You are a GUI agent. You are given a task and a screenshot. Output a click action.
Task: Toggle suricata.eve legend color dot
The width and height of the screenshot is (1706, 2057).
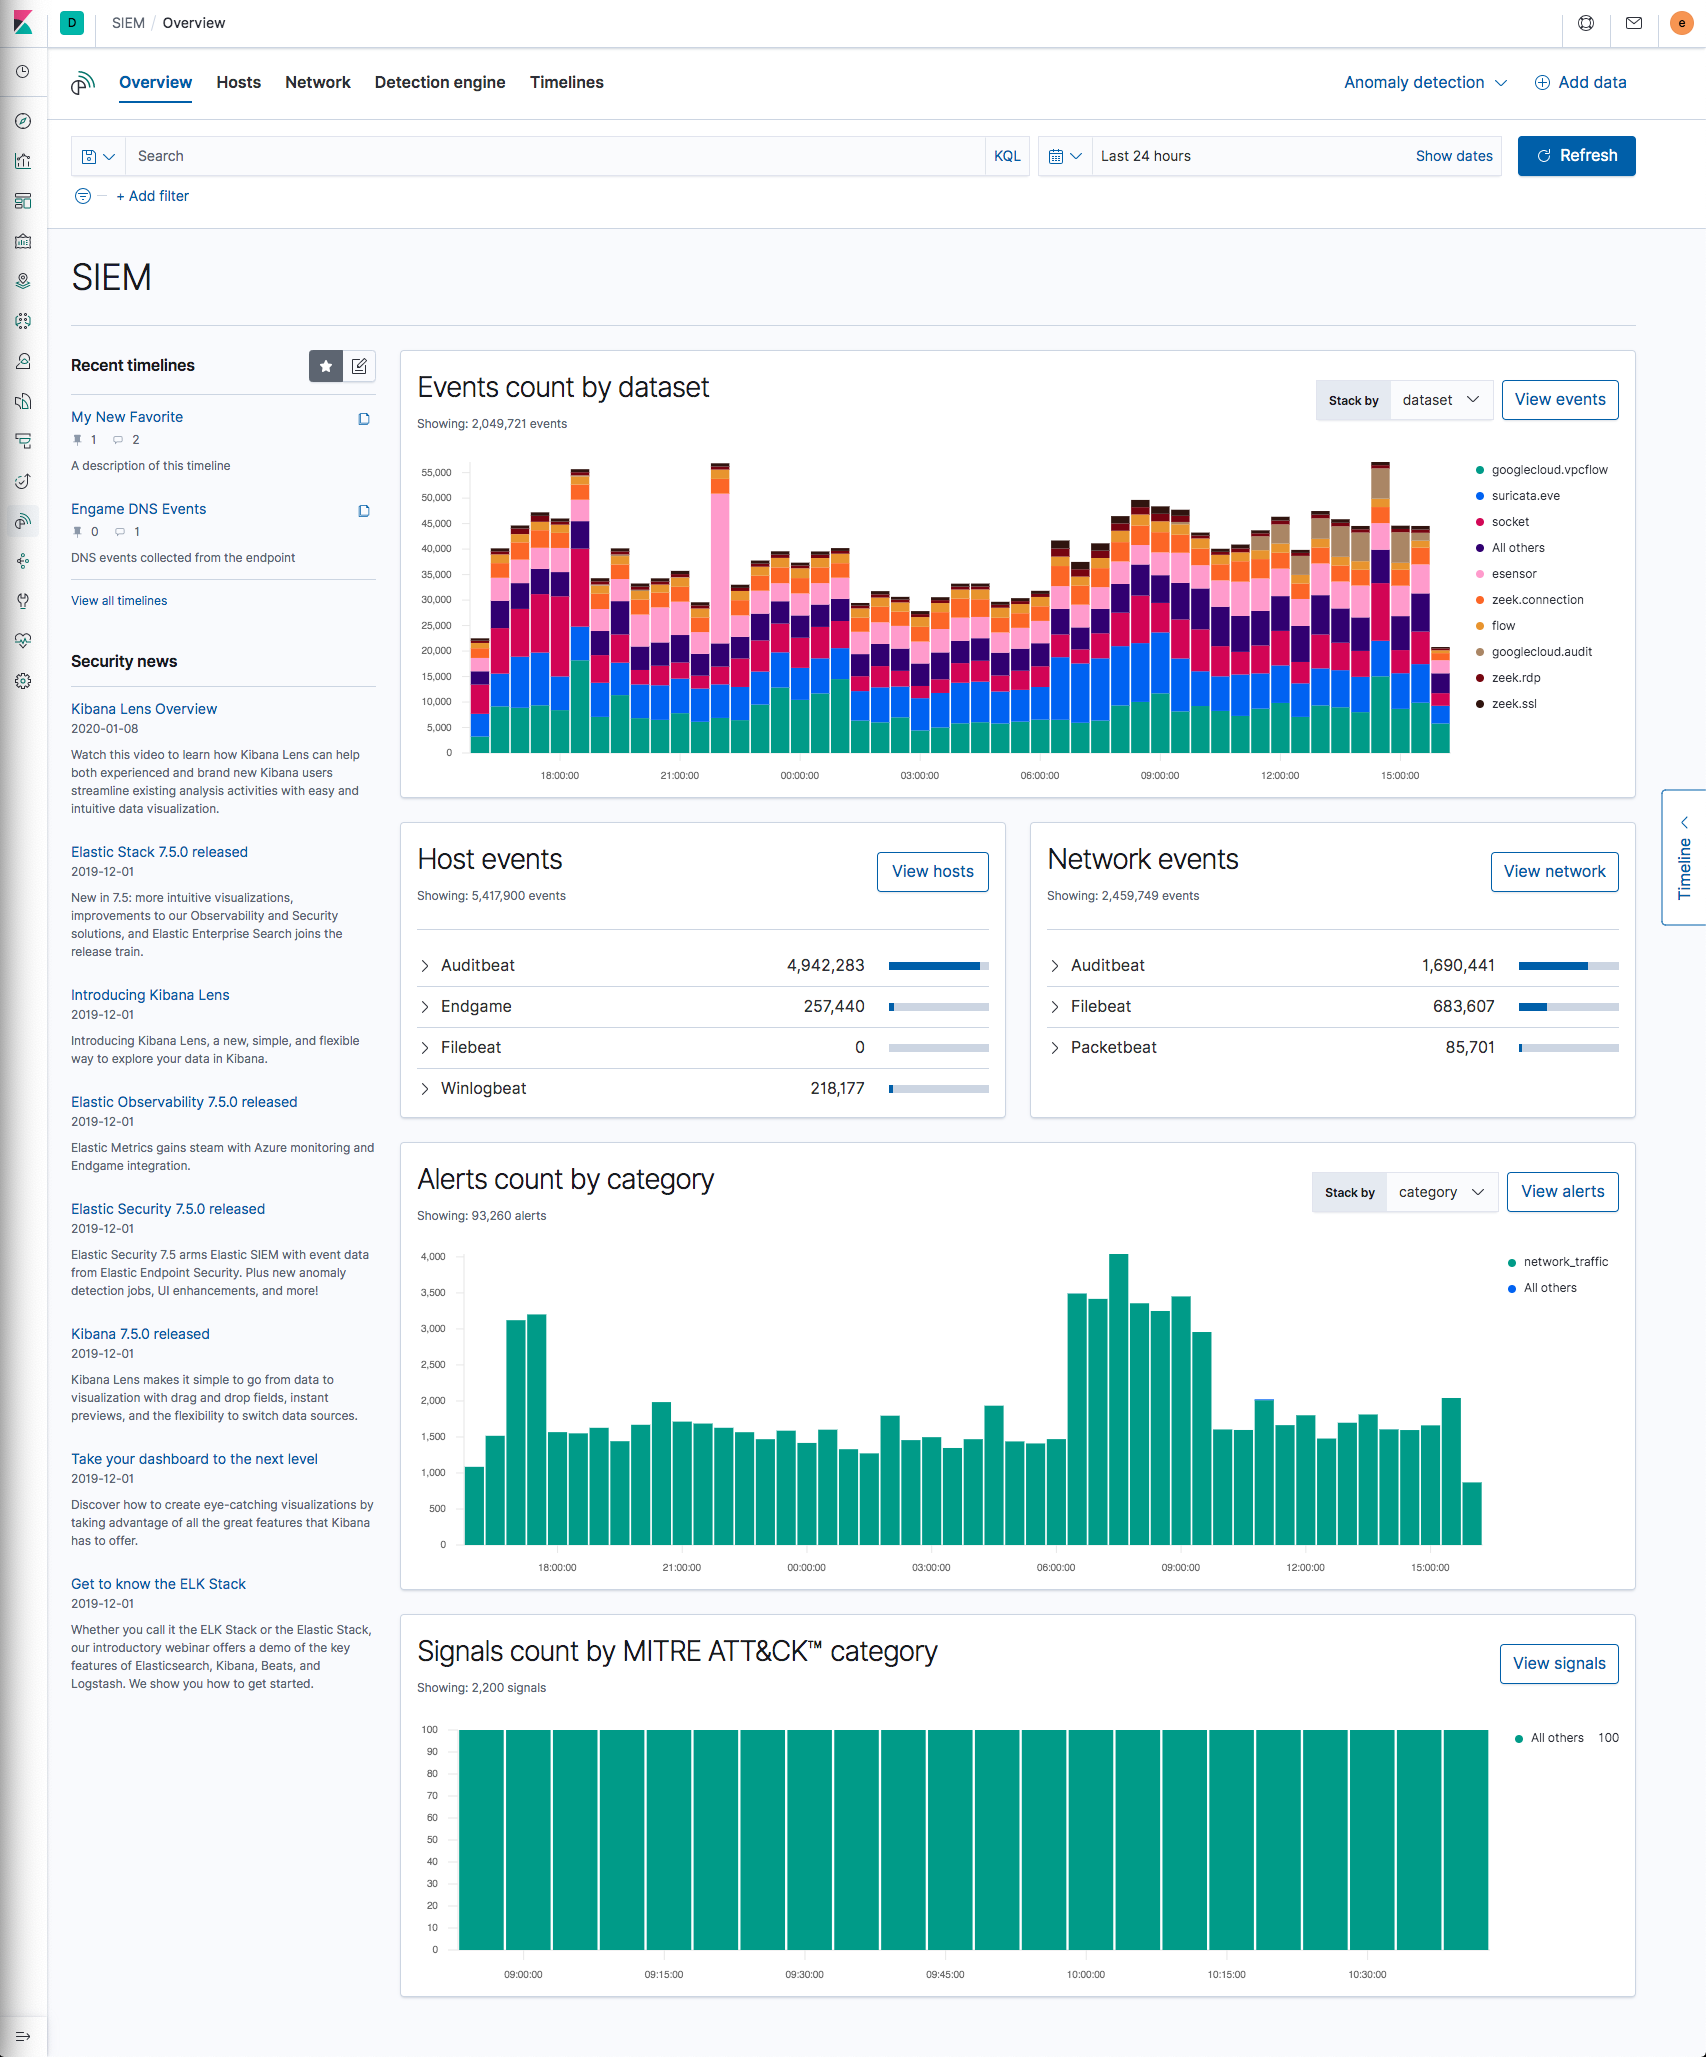(x=1480, y=496)
